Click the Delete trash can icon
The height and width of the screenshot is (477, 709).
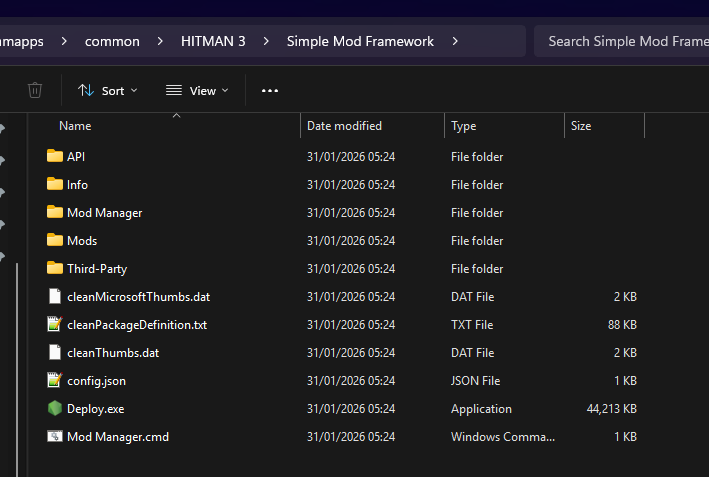(x=35, y=91)
